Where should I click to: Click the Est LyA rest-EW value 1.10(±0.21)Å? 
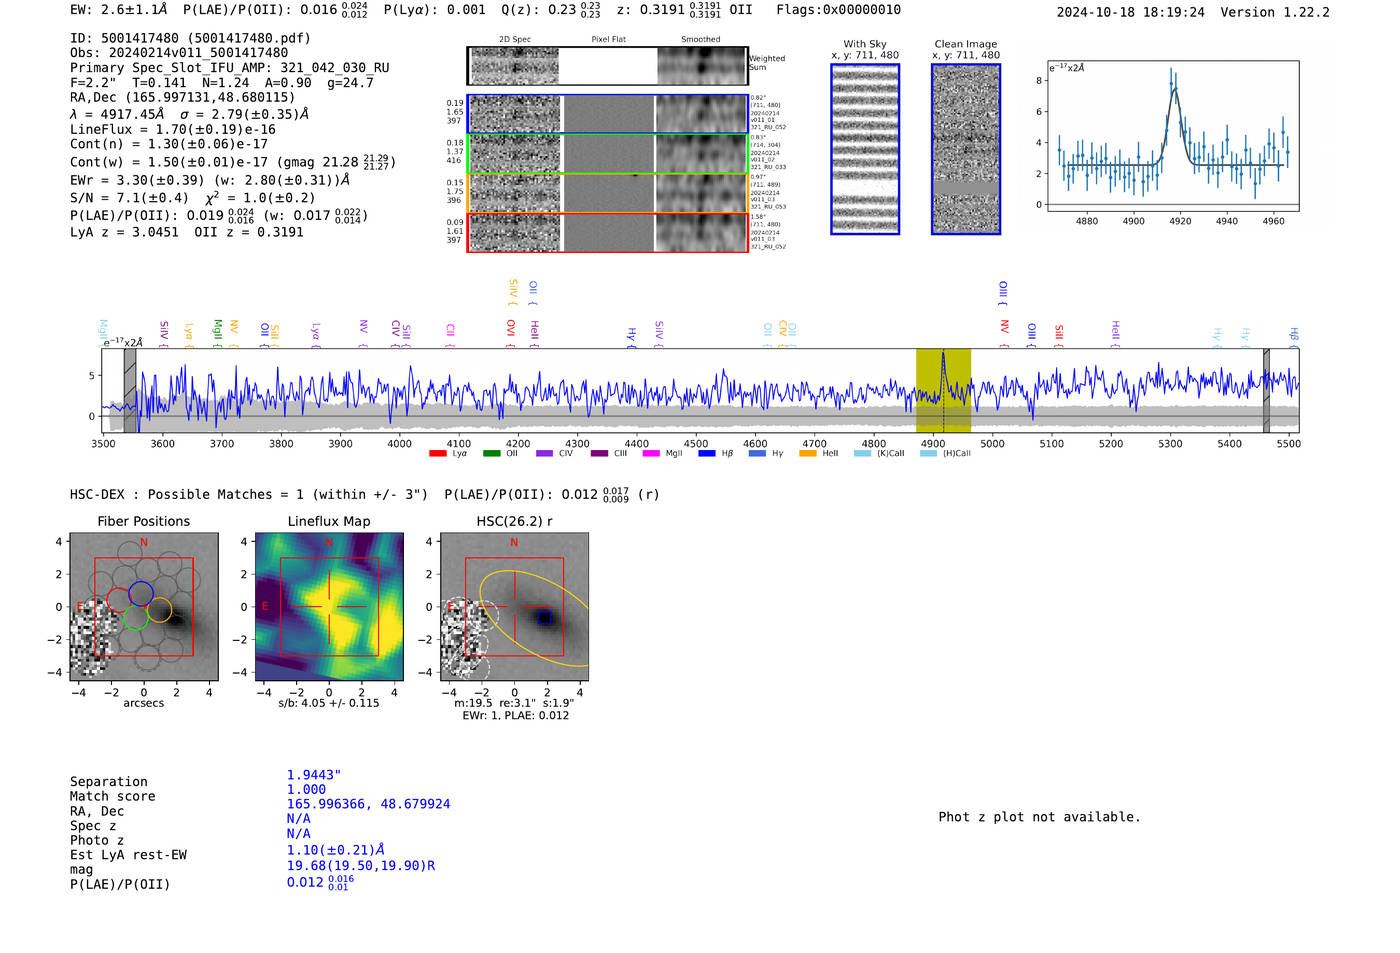[x=336, y=850]
